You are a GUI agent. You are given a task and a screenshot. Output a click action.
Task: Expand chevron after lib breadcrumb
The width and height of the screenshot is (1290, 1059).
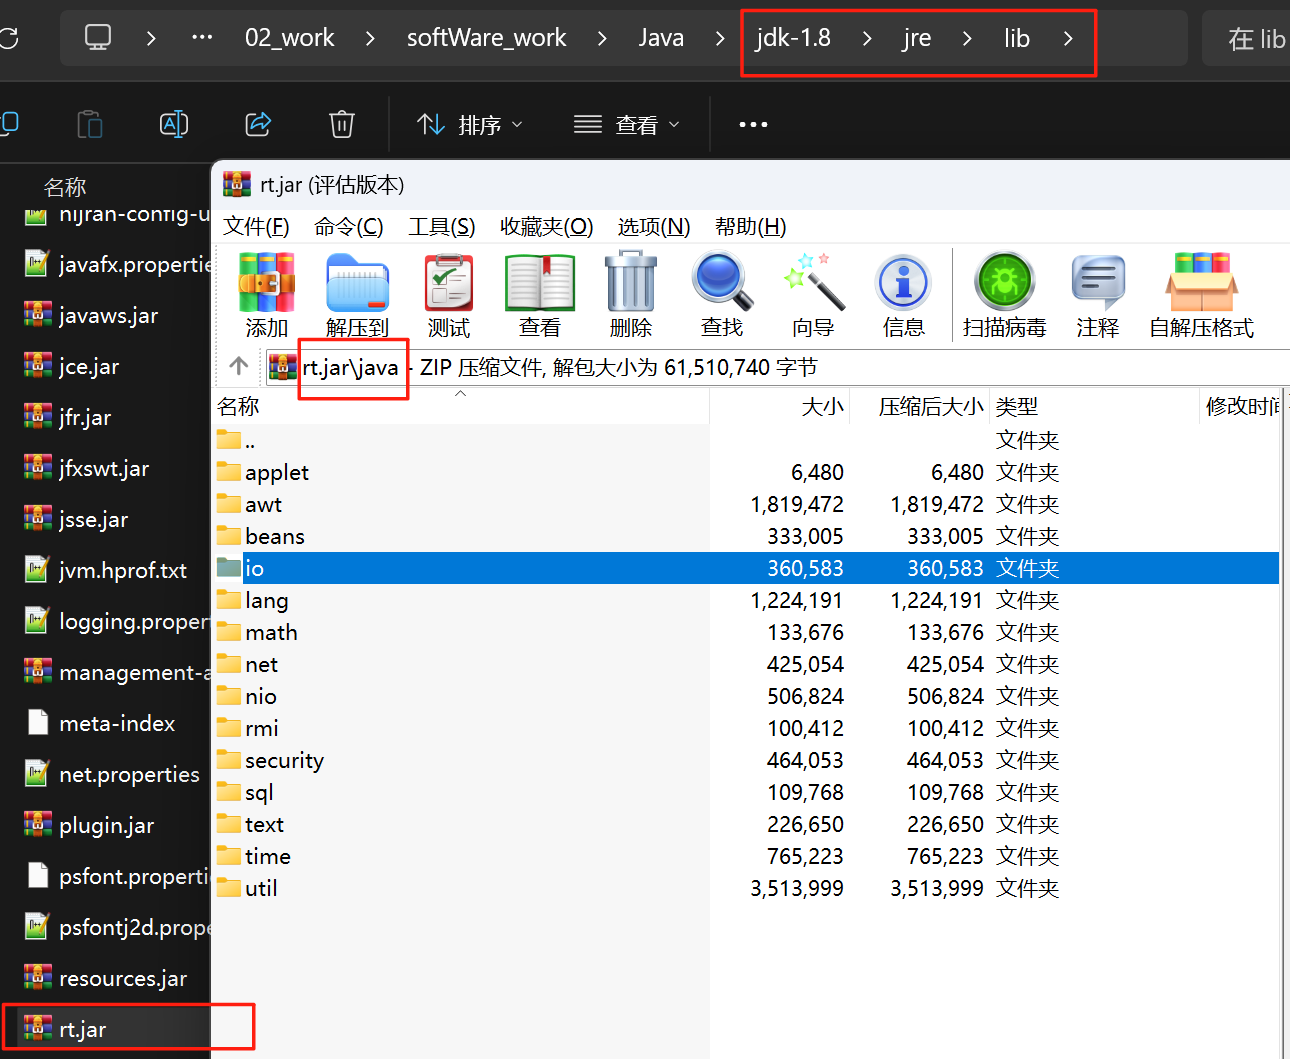pos(1068,38)
